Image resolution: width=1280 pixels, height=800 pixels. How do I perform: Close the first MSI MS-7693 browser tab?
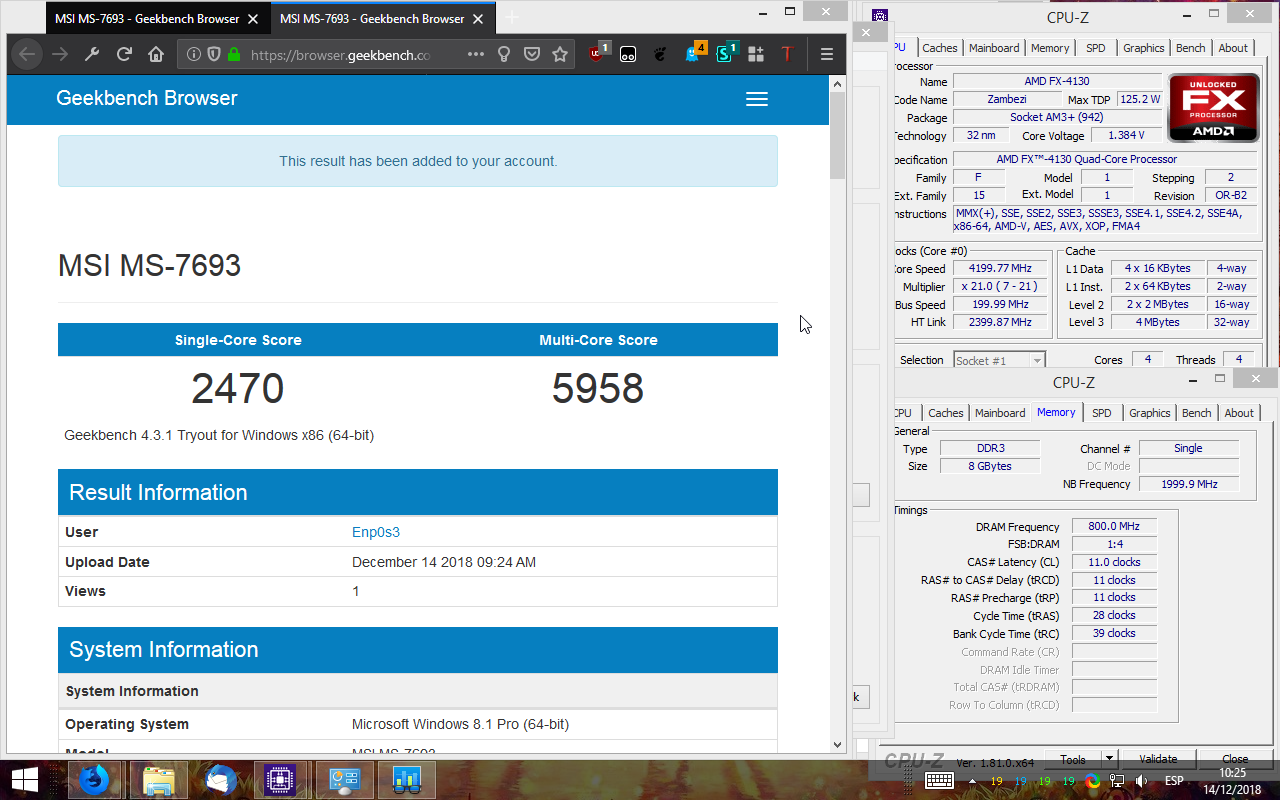[x=253, y=18]
